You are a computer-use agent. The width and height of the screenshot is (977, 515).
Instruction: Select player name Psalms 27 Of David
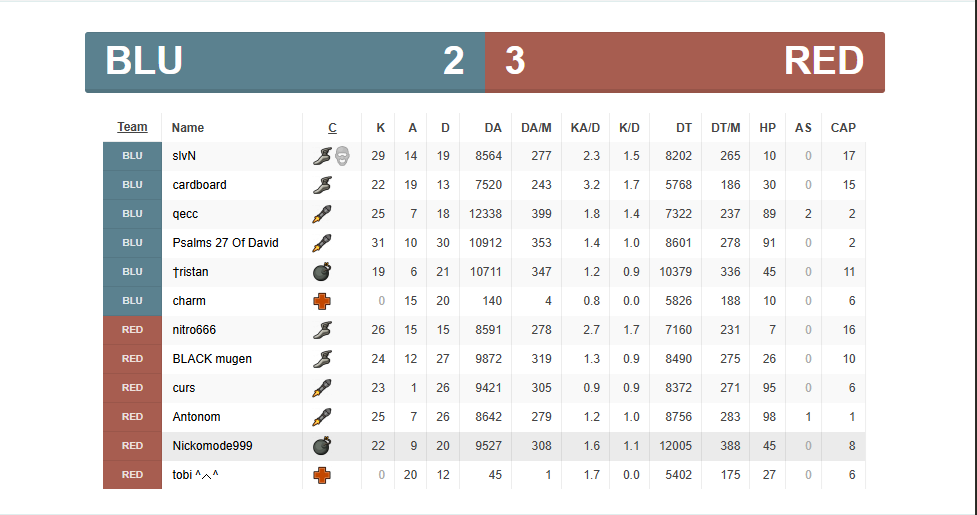(225, 243)
